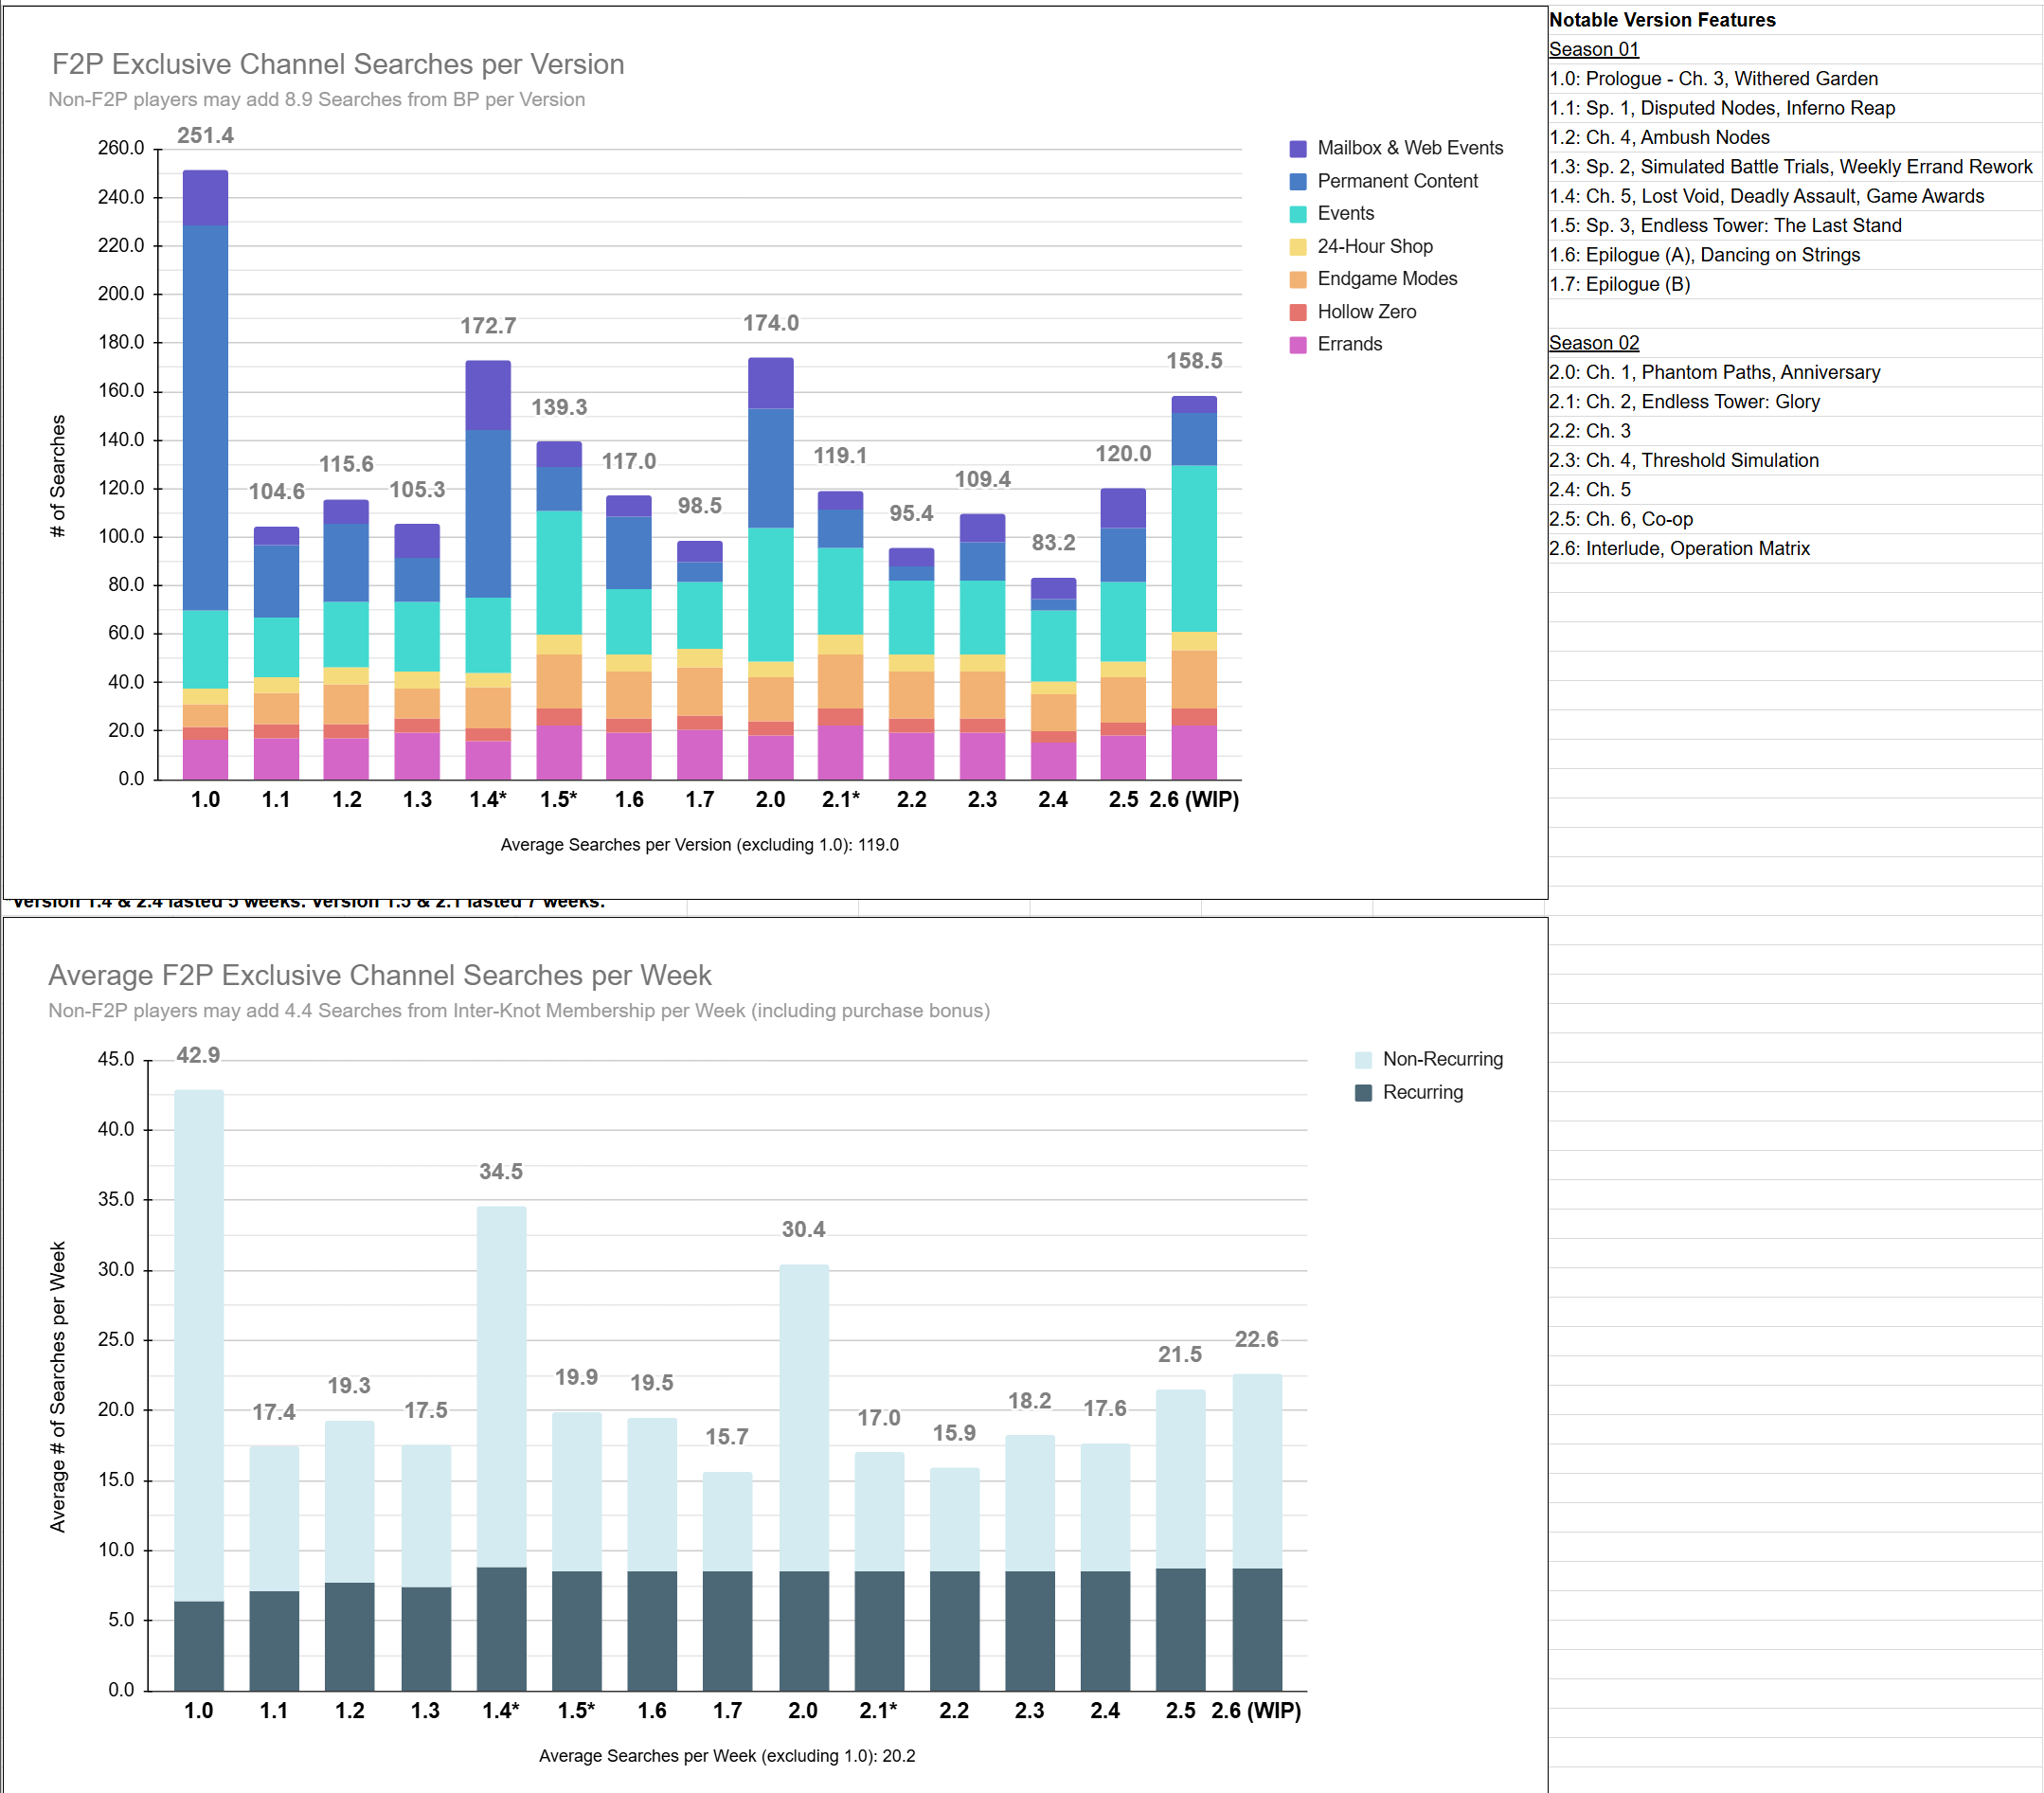Click the 34.5 label above the 1.4* weekly bar
The width and height of the screenshot is (2044, 1793).
point(501,1171)
